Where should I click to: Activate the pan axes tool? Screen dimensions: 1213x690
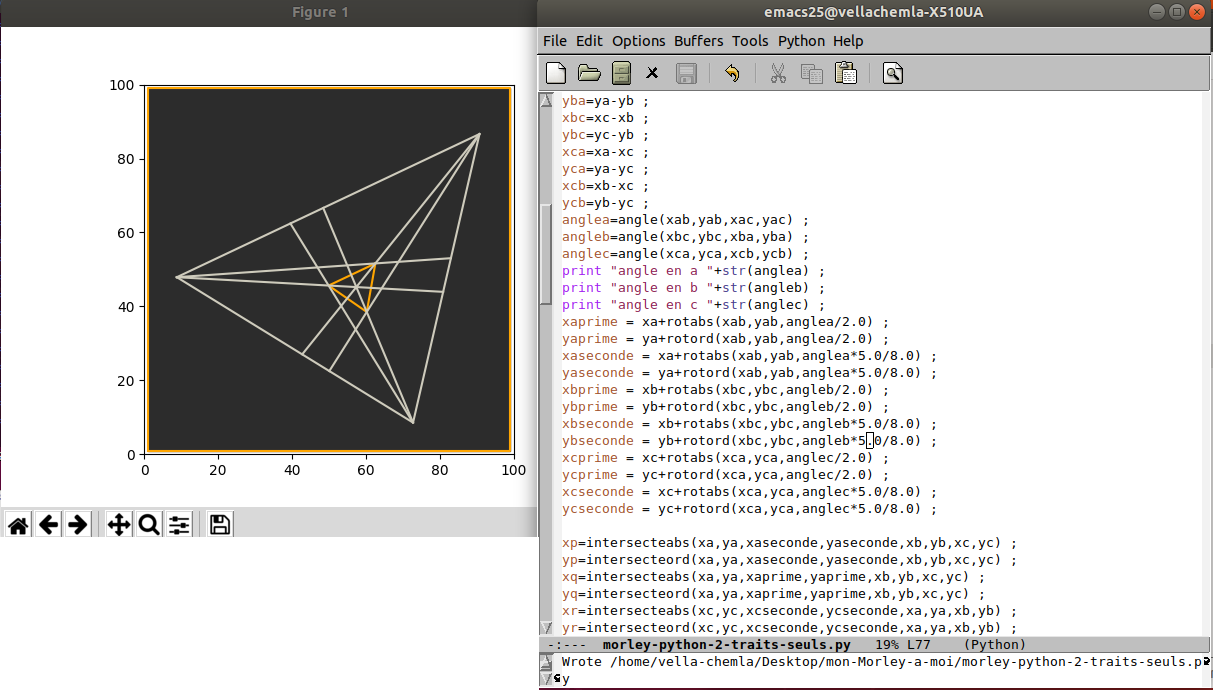point(119,524)
